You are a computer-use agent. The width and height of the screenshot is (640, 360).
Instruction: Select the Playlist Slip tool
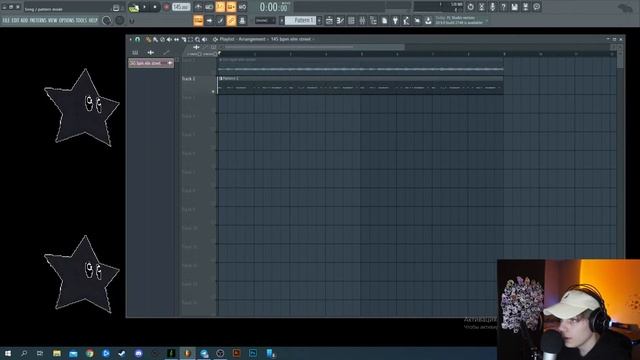pos(176,40)
